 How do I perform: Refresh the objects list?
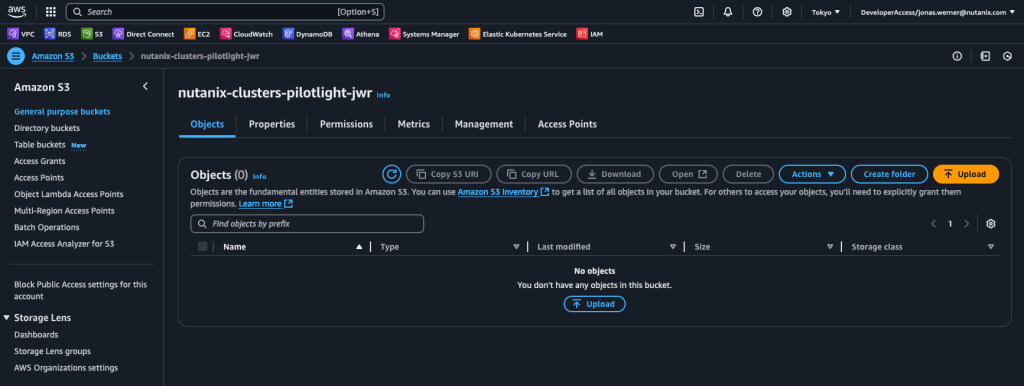(x=391, y=174)
